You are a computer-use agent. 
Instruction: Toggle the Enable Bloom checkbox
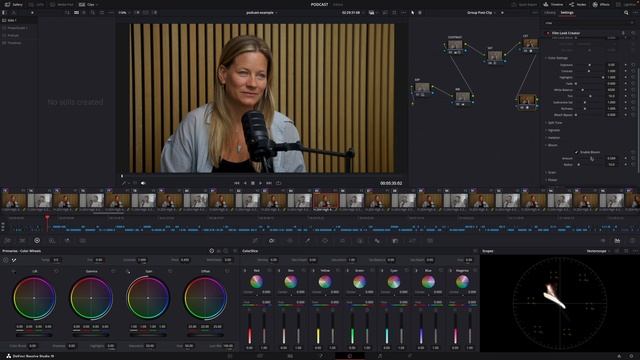tap(577, 152)
